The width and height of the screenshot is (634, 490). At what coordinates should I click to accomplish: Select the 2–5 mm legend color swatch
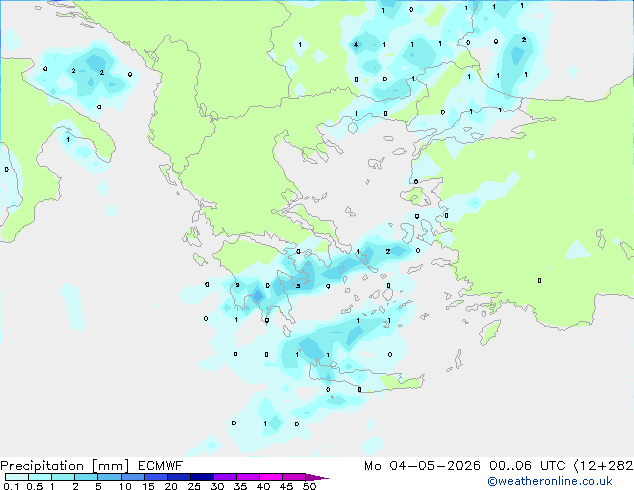(86, 477)
